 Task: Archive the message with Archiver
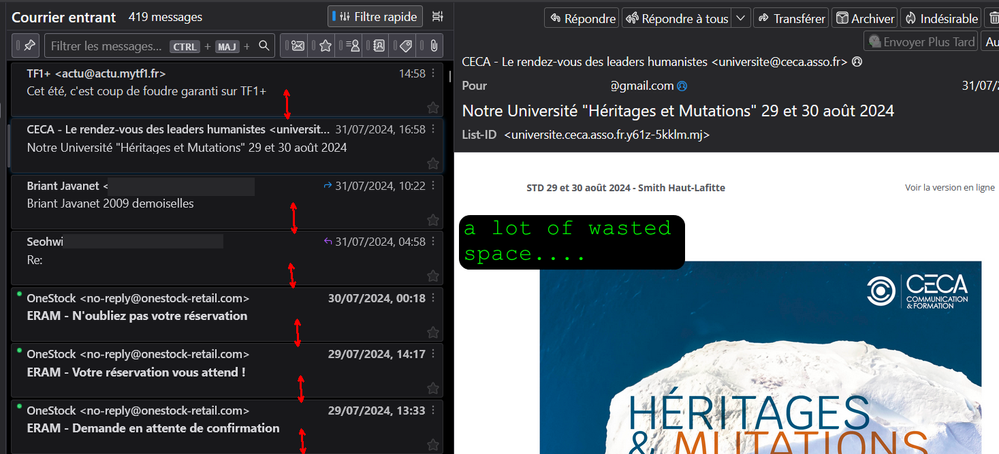coord(865,18)
